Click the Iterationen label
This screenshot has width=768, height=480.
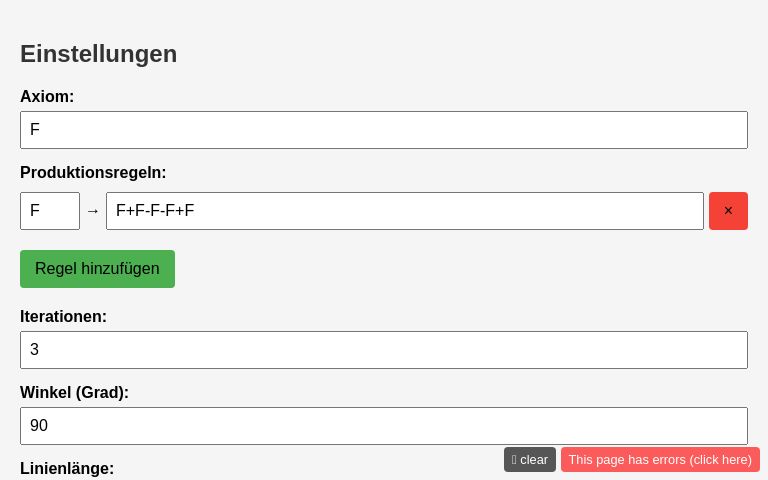(x=63, y=316)
